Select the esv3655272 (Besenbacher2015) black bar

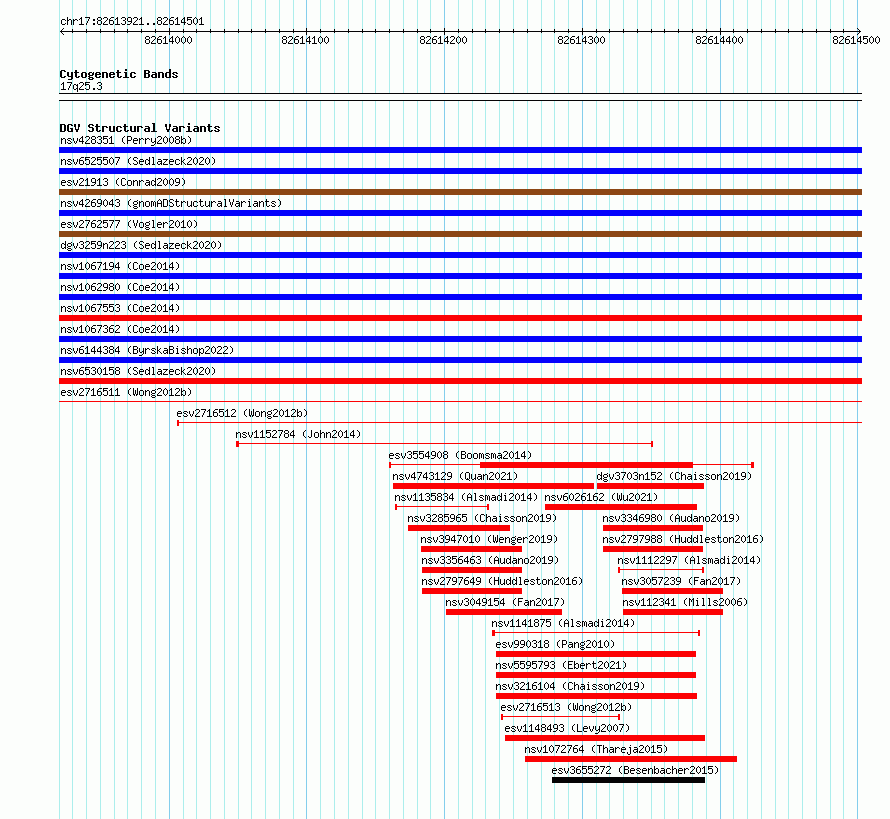pyautogui.click(x=628, y=780)
